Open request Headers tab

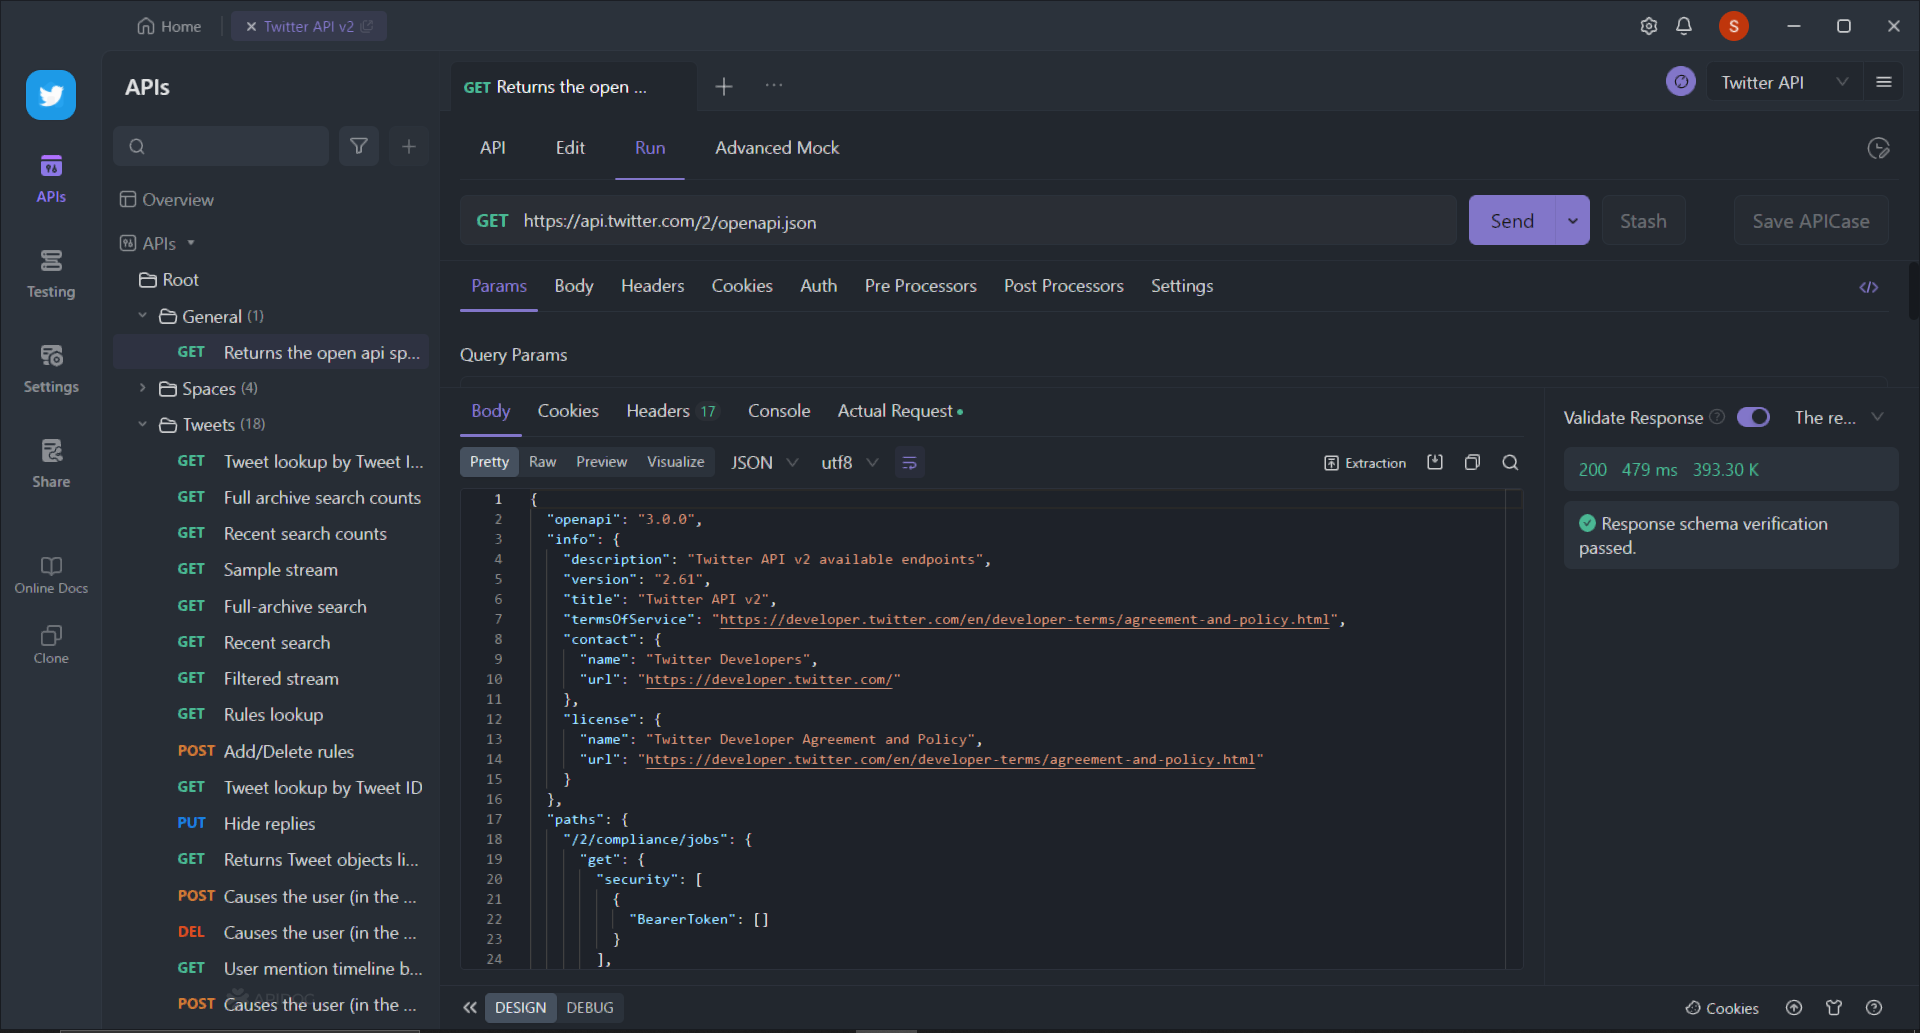(652, 286)
